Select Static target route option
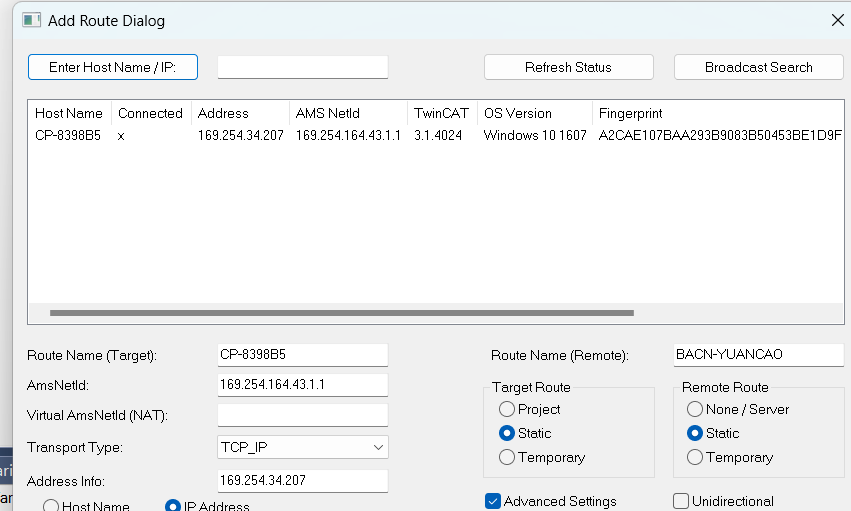The image size is (851, 511). pyautogui.click(x=525, y=433)
